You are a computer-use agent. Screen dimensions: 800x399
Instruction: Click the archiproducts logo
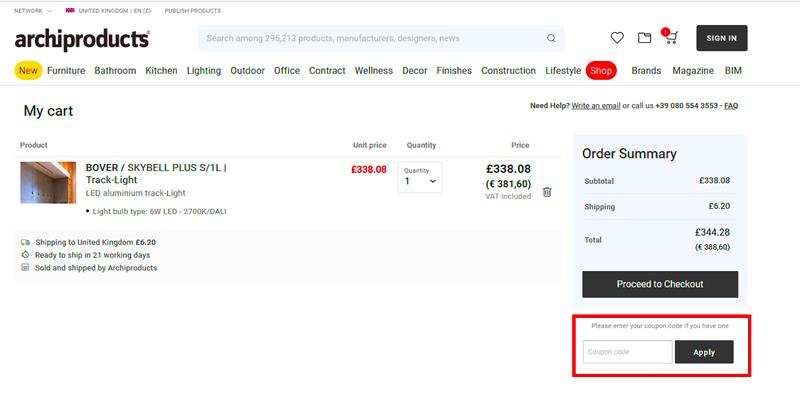click(x=82, y=40)
